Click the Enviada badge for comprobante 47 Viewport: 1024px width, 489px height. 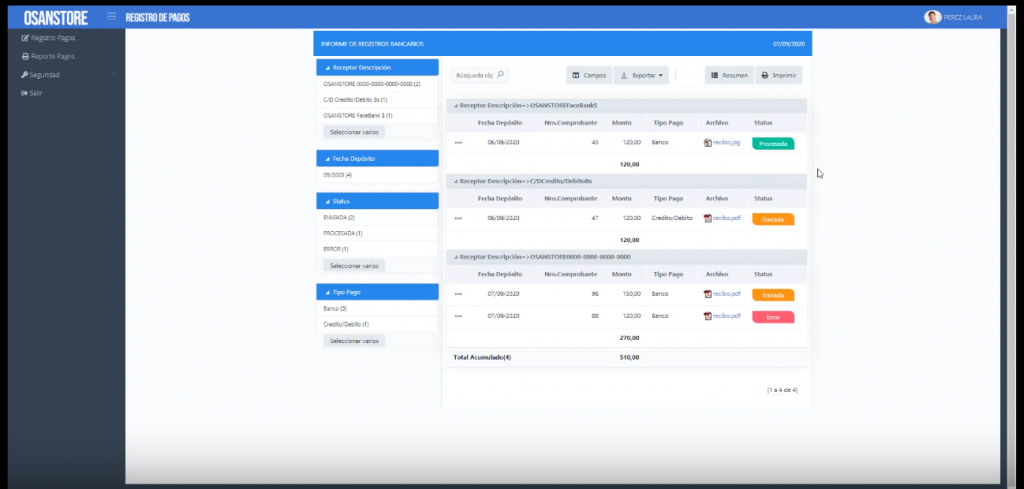pos(773,219)
